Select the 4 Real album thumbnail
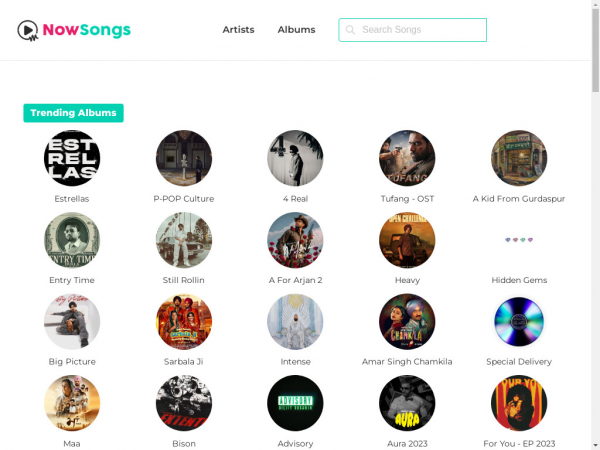 coord(295,158)
